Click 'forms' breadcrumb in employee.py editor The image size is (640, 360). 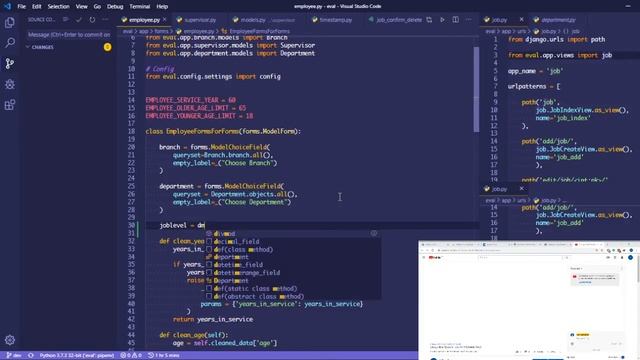pos(161,31)
